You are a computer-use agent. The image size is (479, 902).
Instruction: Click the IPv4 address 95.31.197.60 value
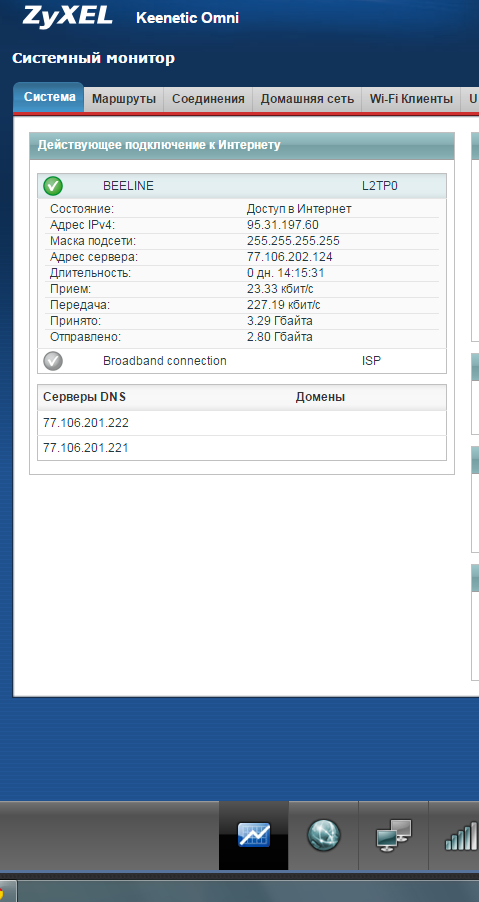[283, 225]
